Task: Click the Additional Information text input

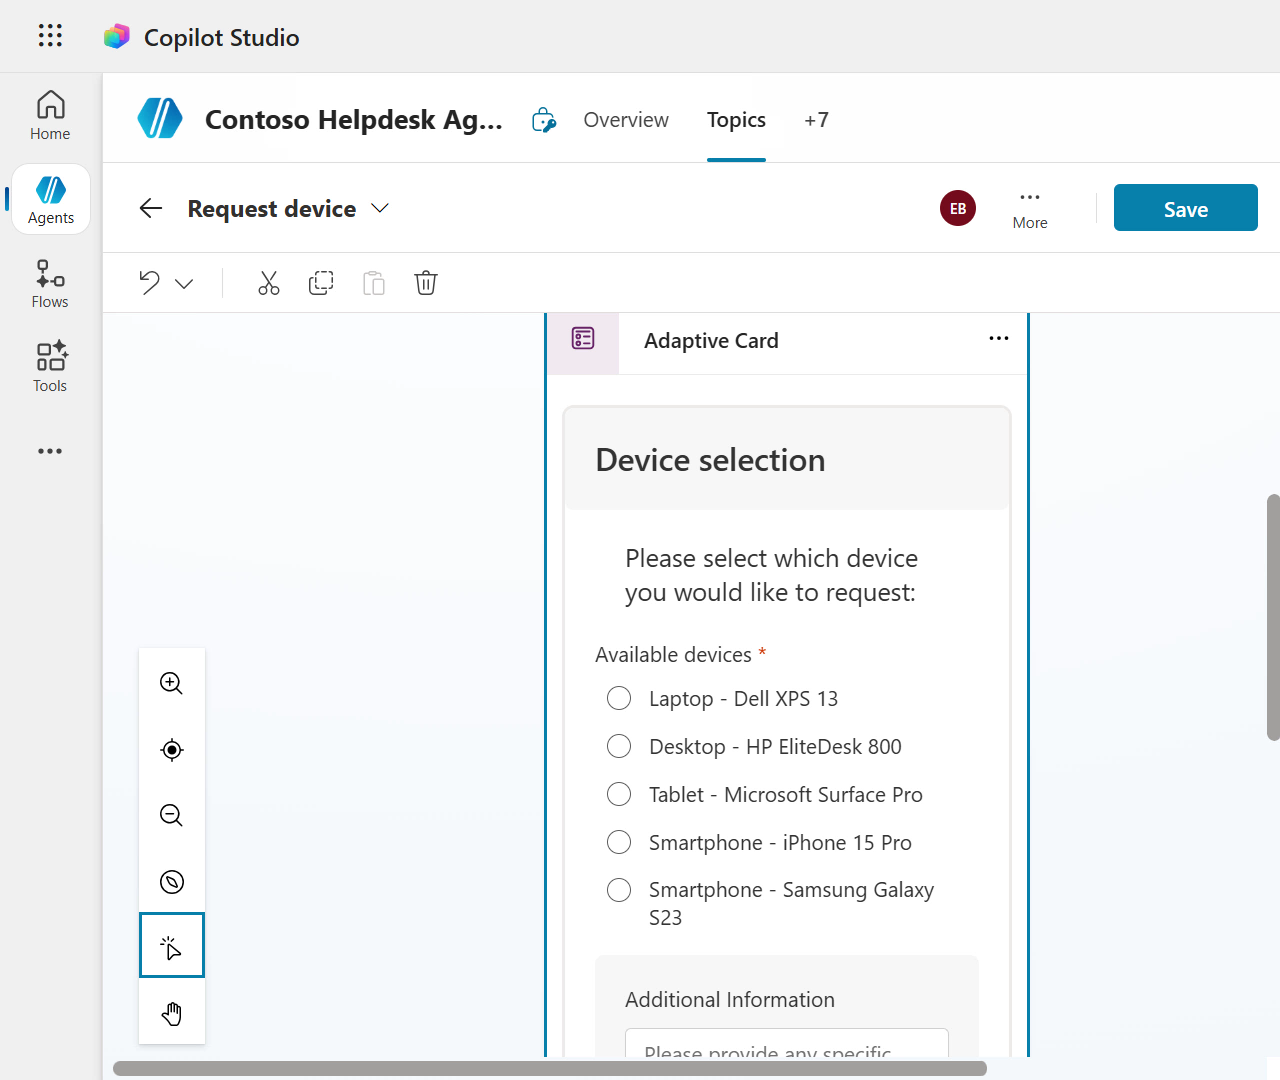Action: [x=786, y=1050]
